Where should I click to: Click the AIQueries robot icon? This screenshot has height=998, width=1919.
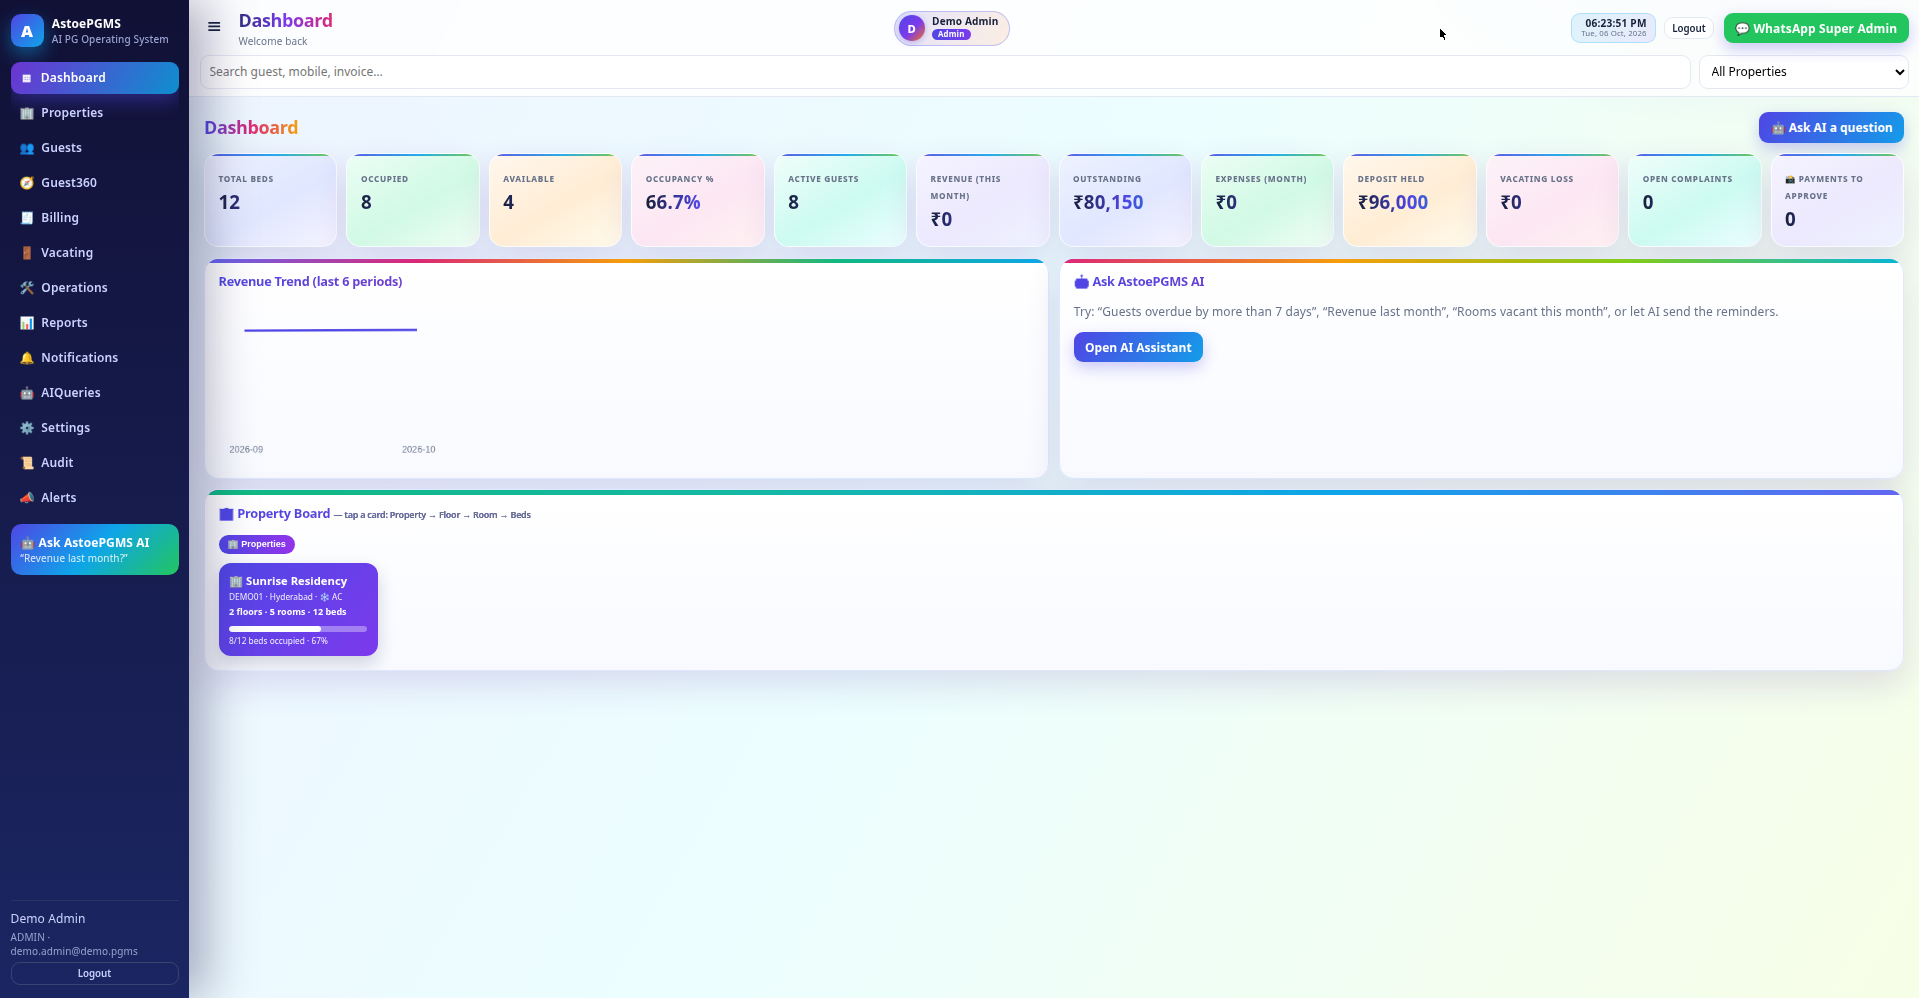pos(27,393)
